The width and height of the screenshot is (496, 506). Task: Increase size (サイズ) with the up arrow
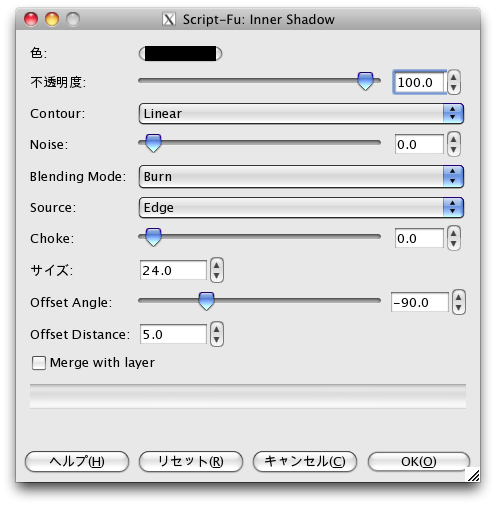[x=217, y=265]
